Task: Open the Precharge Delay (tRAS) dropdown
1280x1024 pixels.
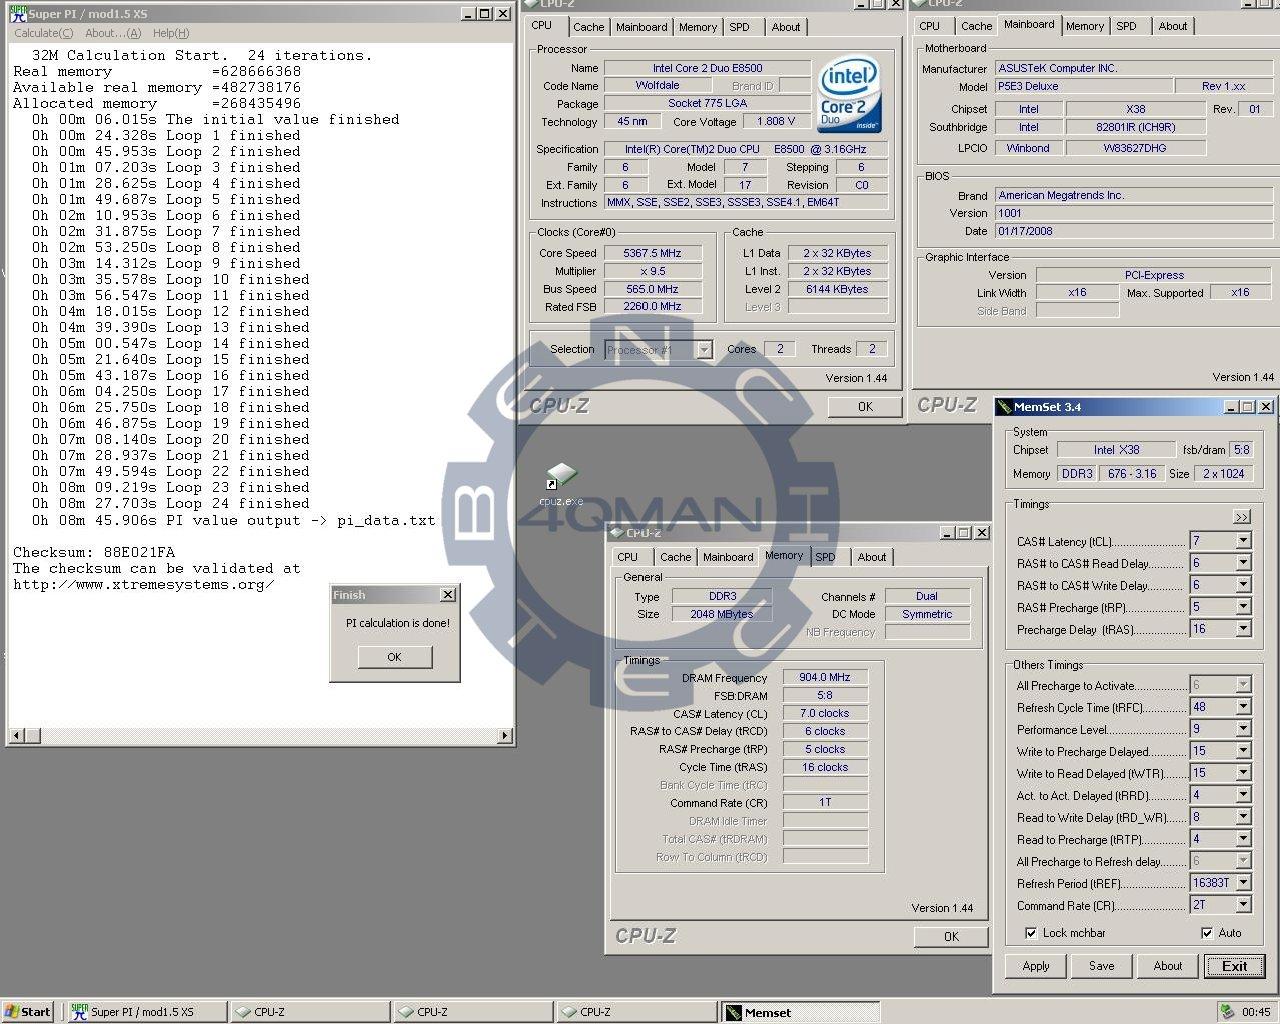Action: pyautogui.click(x=1243, y=629)
